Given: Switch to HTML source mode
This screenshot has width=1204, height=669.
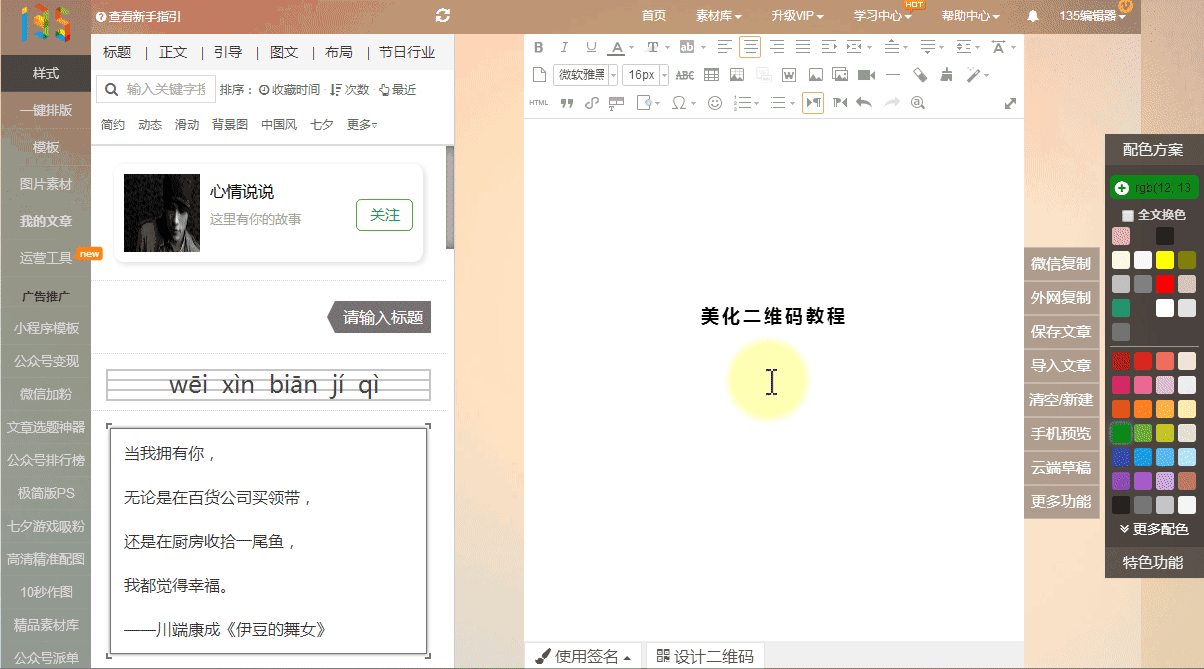Looking at the screenshot, I should pos(539,103).
